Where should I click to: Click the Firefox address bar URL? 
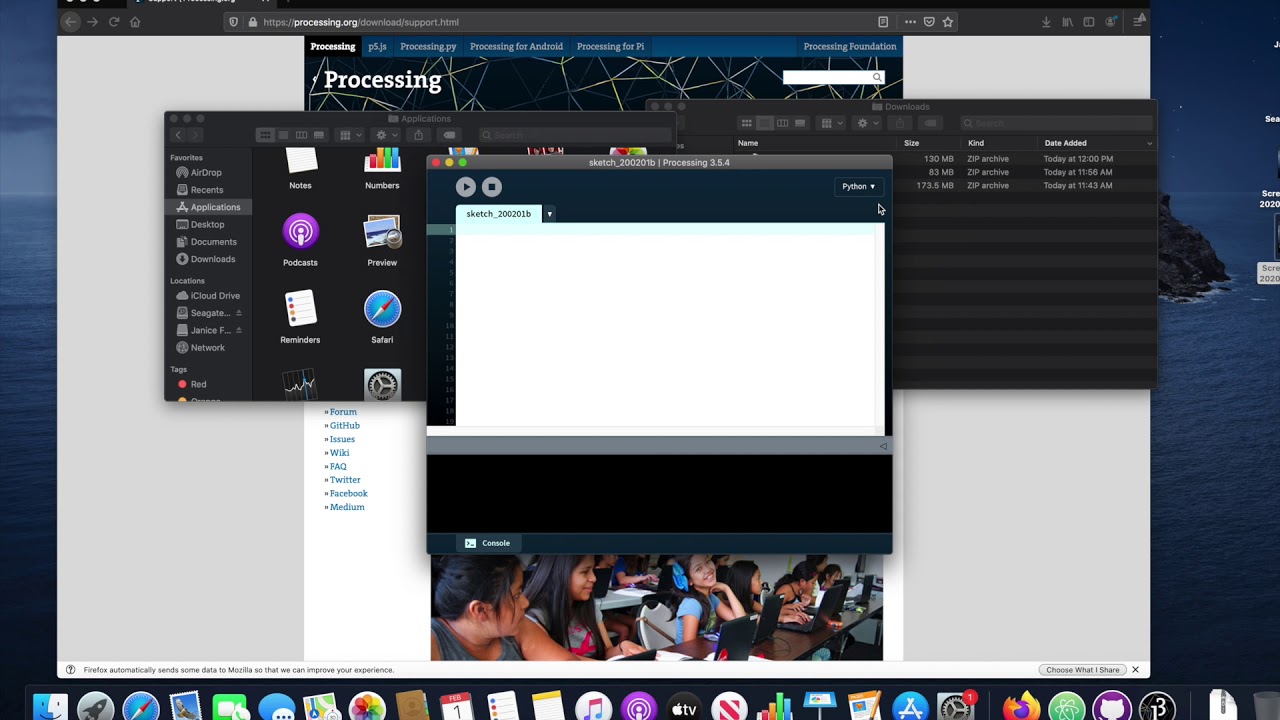point(361,22)
